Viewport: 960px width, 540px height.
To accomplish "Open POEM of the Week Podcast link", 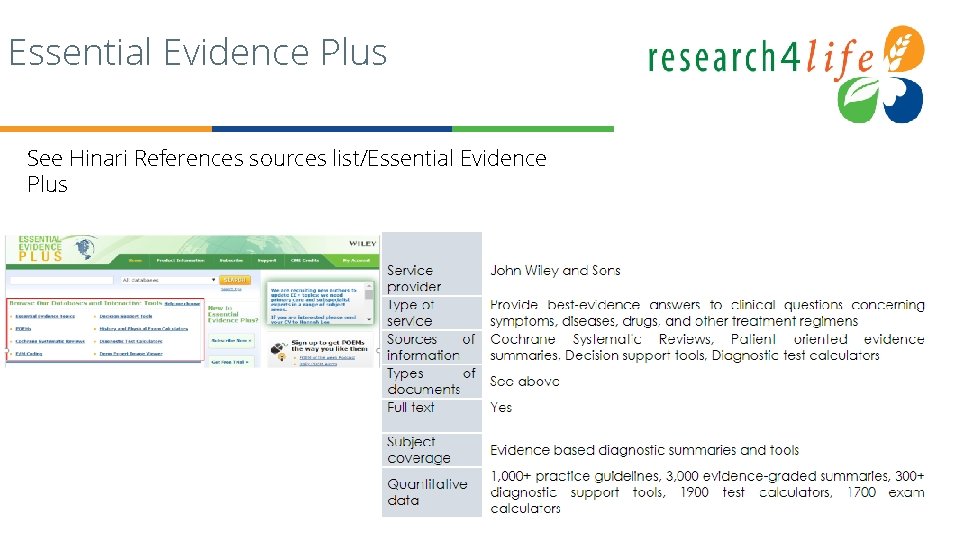I will [x=327, y=358].
